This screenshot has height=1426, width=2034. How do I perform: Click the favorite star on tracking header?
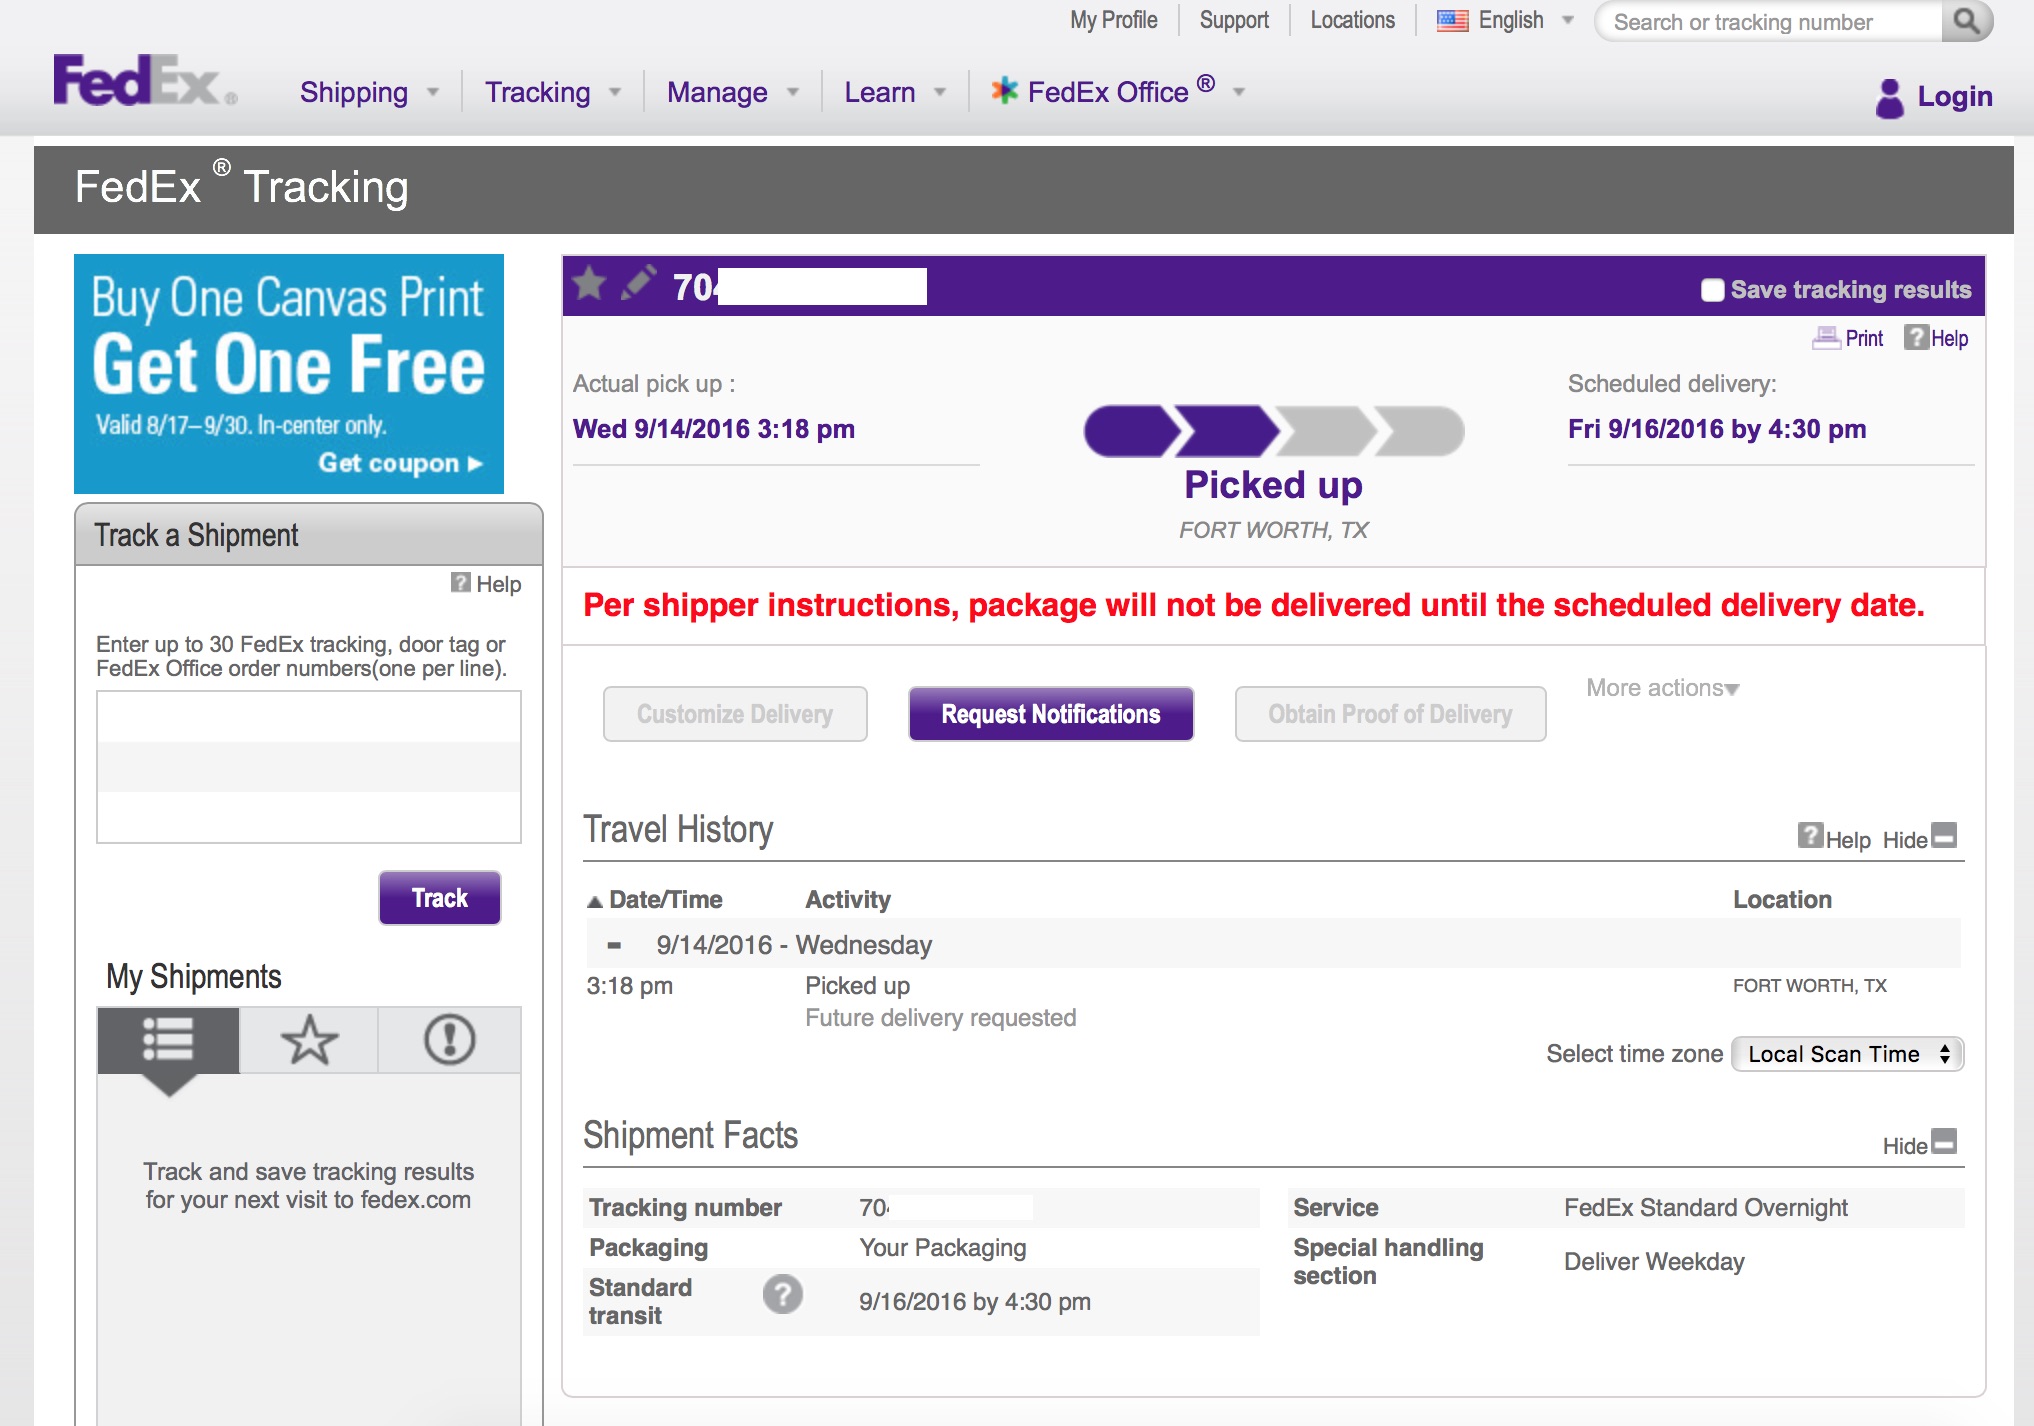590,285
